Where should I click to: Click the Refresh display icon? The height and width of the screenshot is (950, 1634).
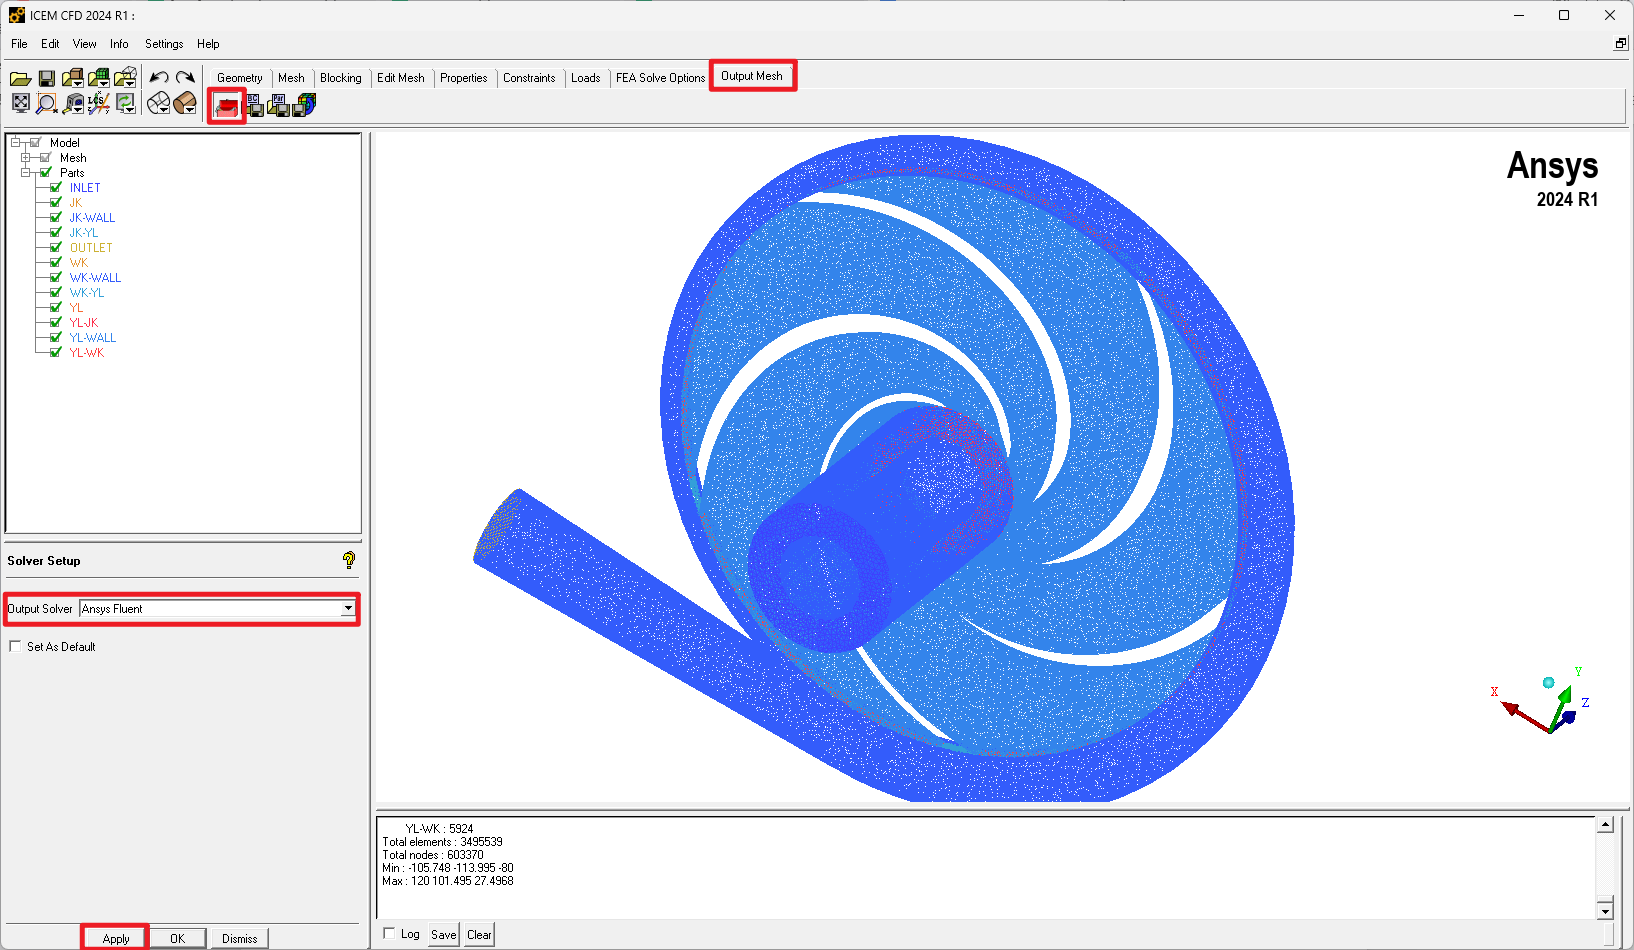125,103
